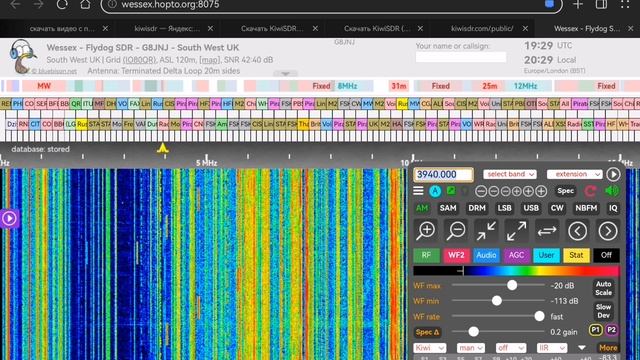Click the WF max slider handle
The image size is (640, 360).
[512, 285]
